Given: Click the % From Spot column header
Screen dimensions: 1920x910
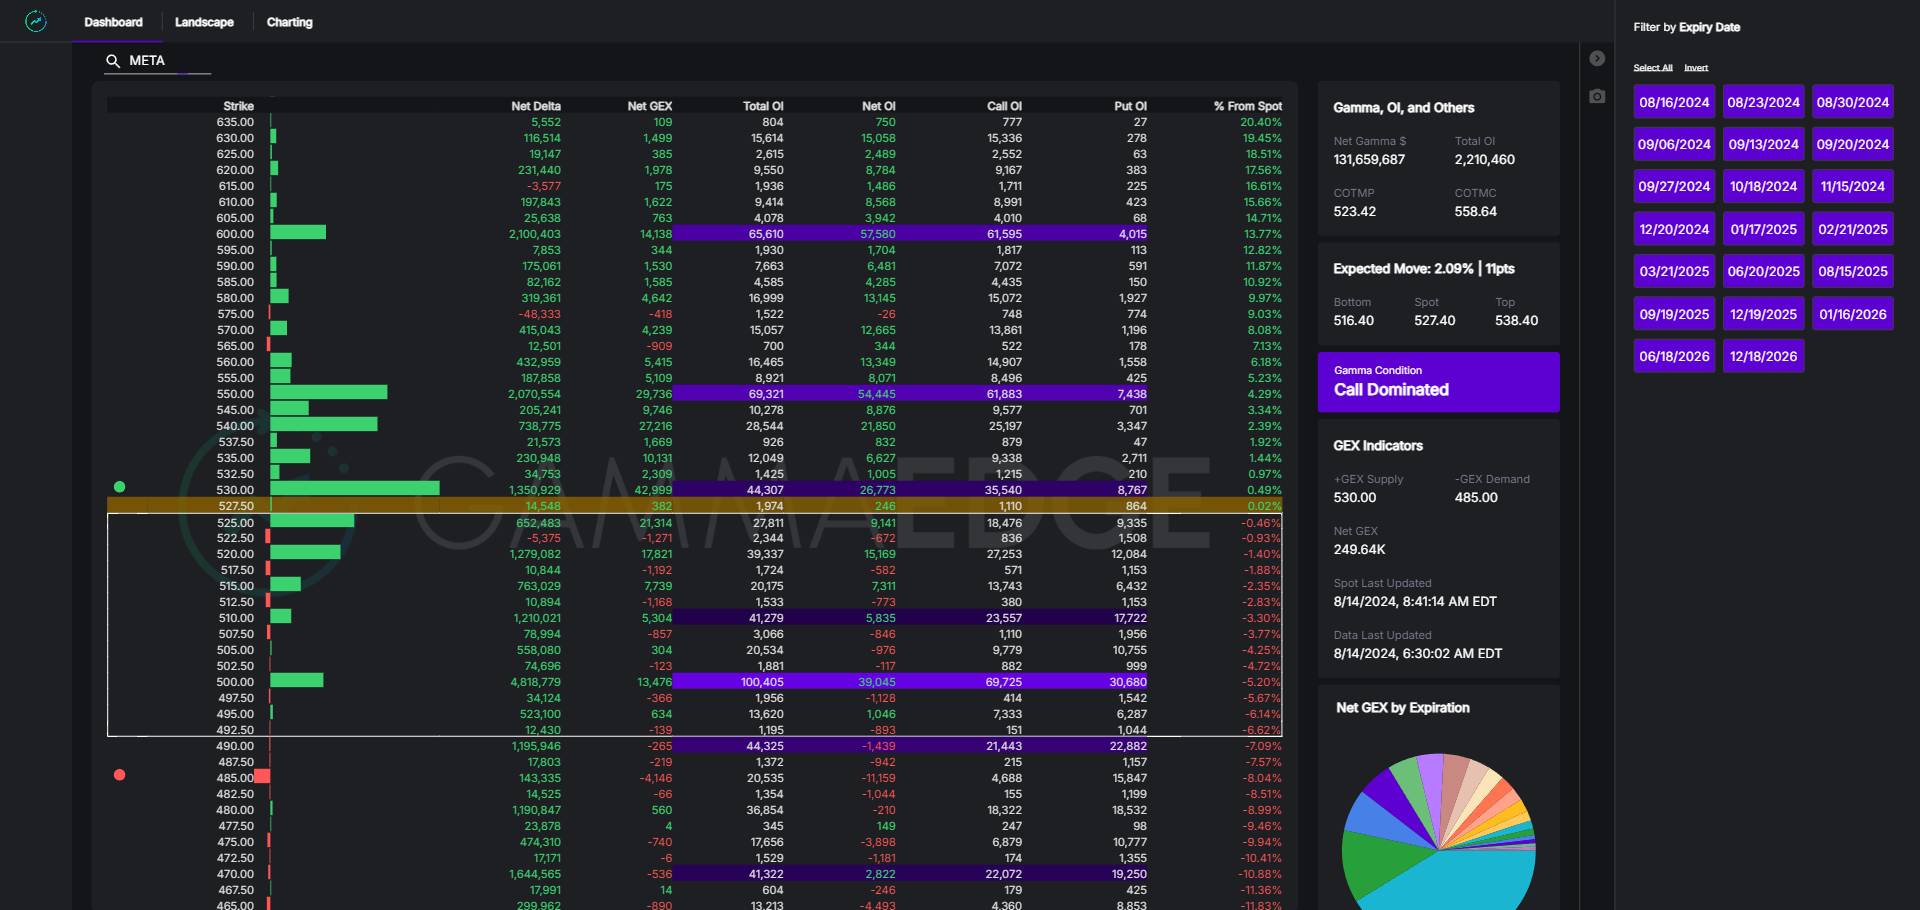Looking at the screenshot, I should (1247, 106).
